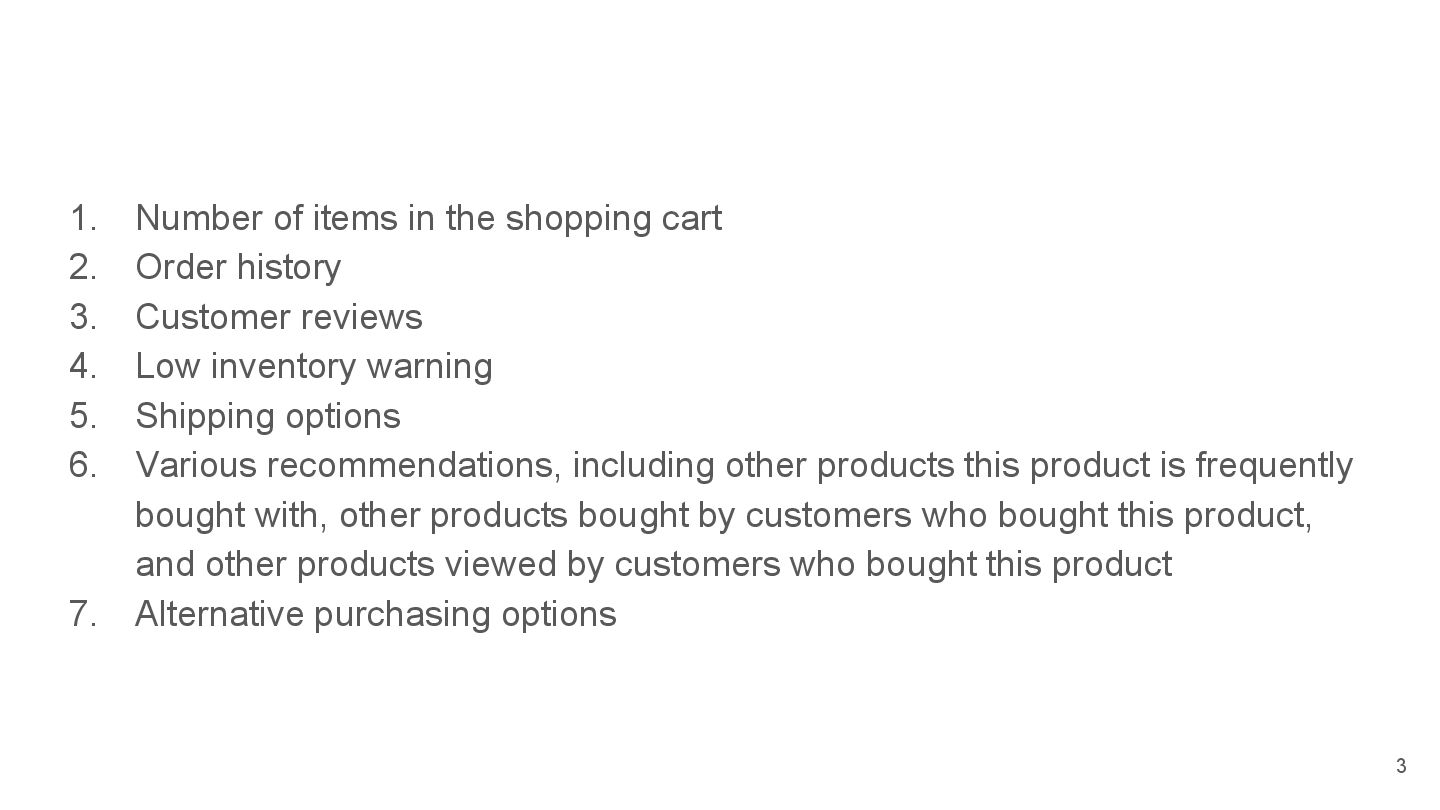Click the list number '3.'
Viewport: 1440px width, 810px height.
84,317
